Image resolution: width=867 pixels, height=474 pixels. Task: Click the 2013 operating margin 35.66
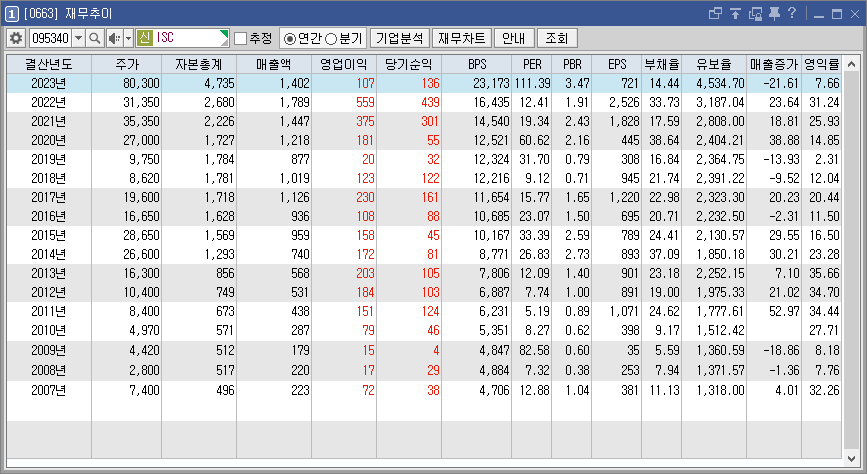coord(824,273)
